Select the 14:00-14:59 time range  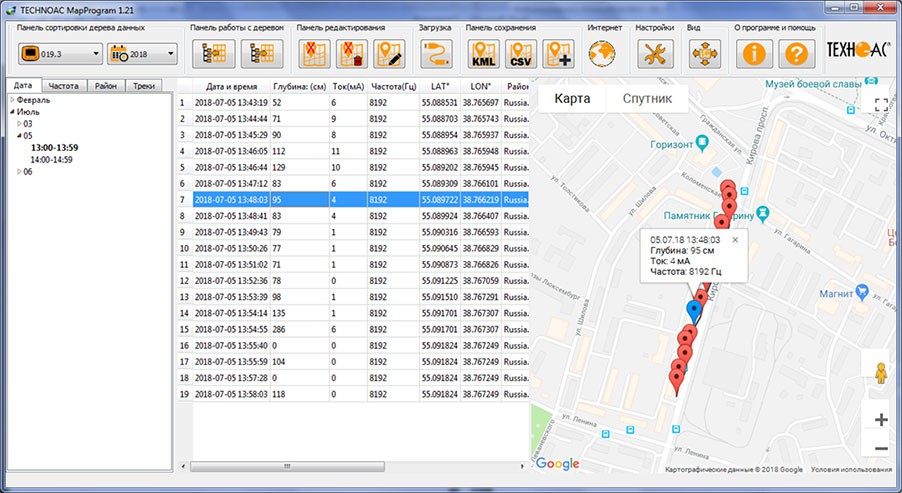click(x=51, y=159)
